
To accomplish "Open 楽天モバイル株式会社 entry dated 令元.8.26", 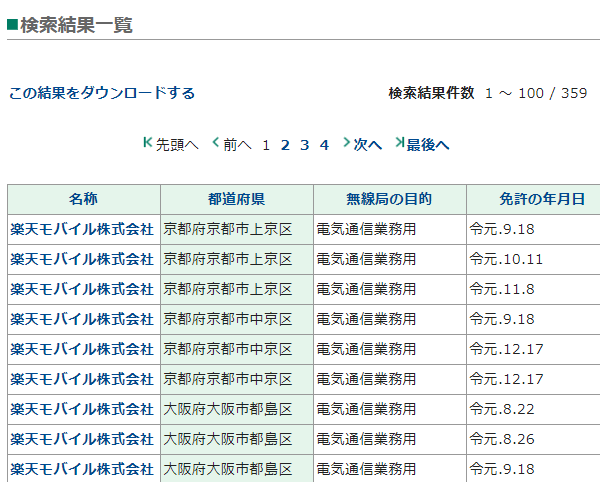I will [82, 439].
